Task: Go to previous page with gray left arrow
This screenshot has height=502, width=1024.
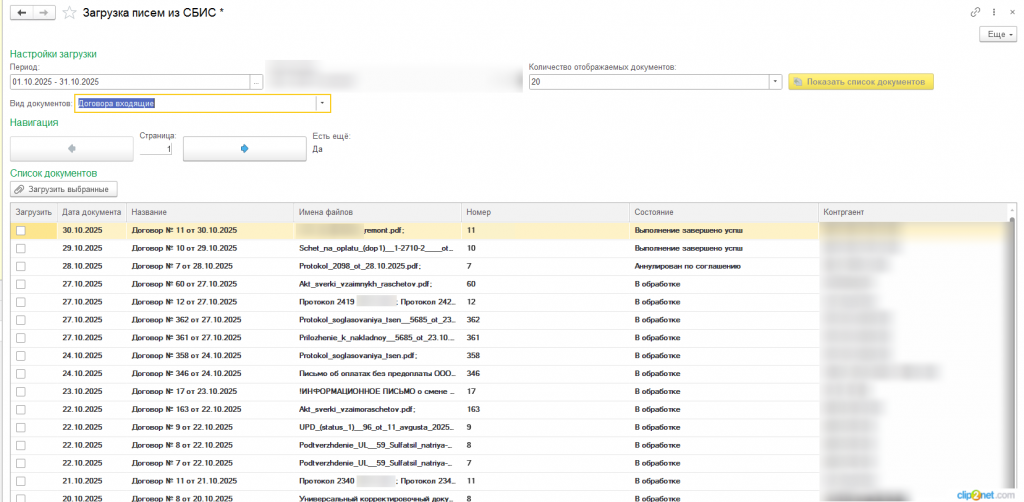Action: 72,149
